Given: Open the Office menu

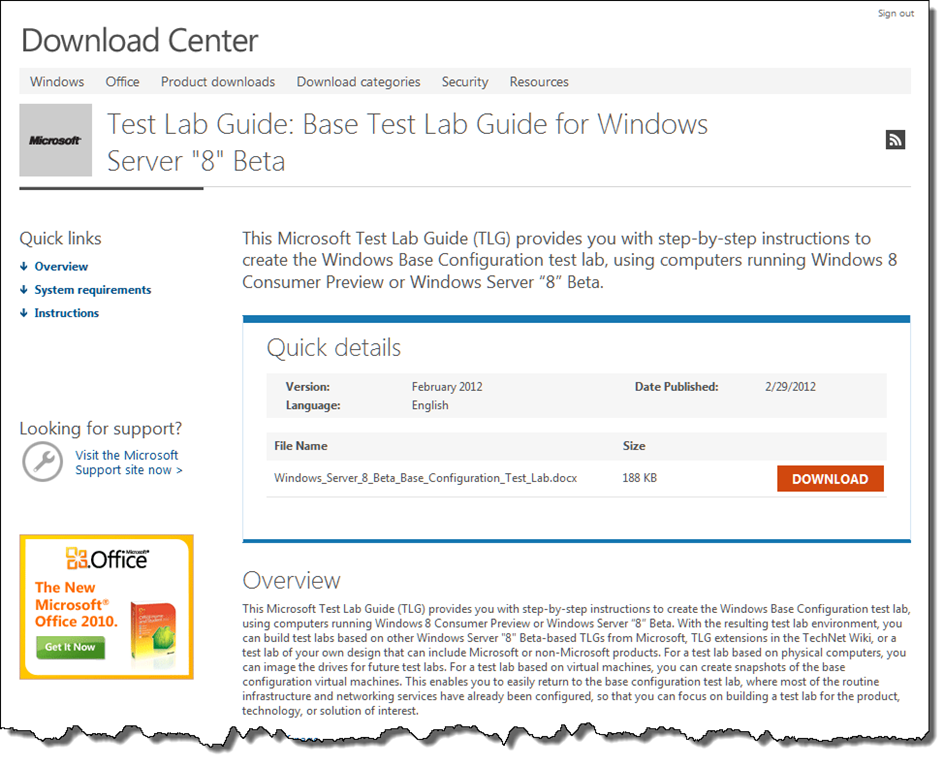Looking at the screenshot, I should (122, 82).
